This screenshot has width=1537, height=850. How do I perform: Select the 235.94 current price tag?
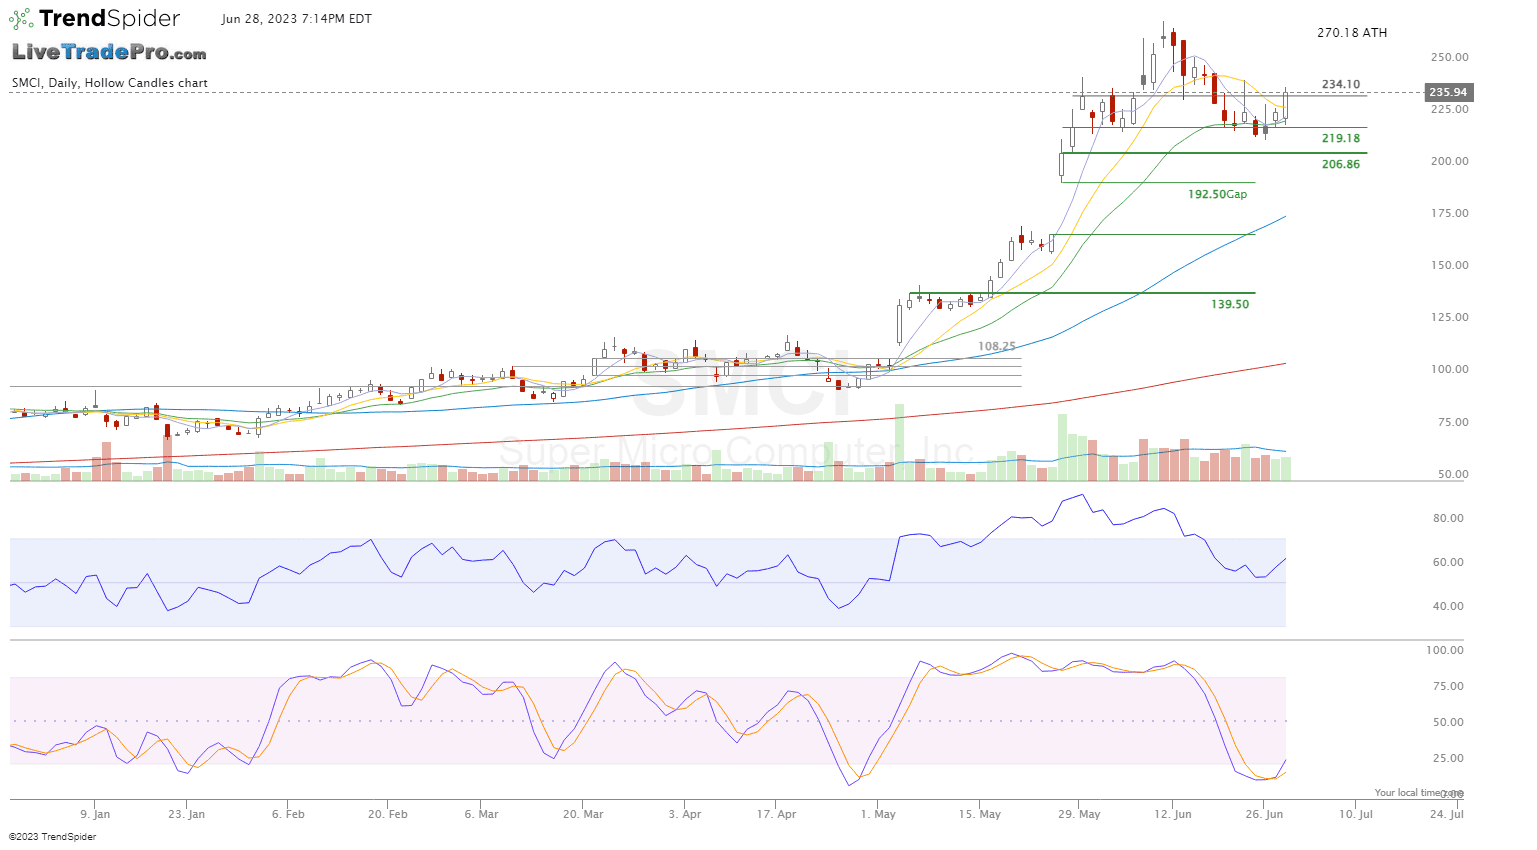click(x=1448, y=92)
